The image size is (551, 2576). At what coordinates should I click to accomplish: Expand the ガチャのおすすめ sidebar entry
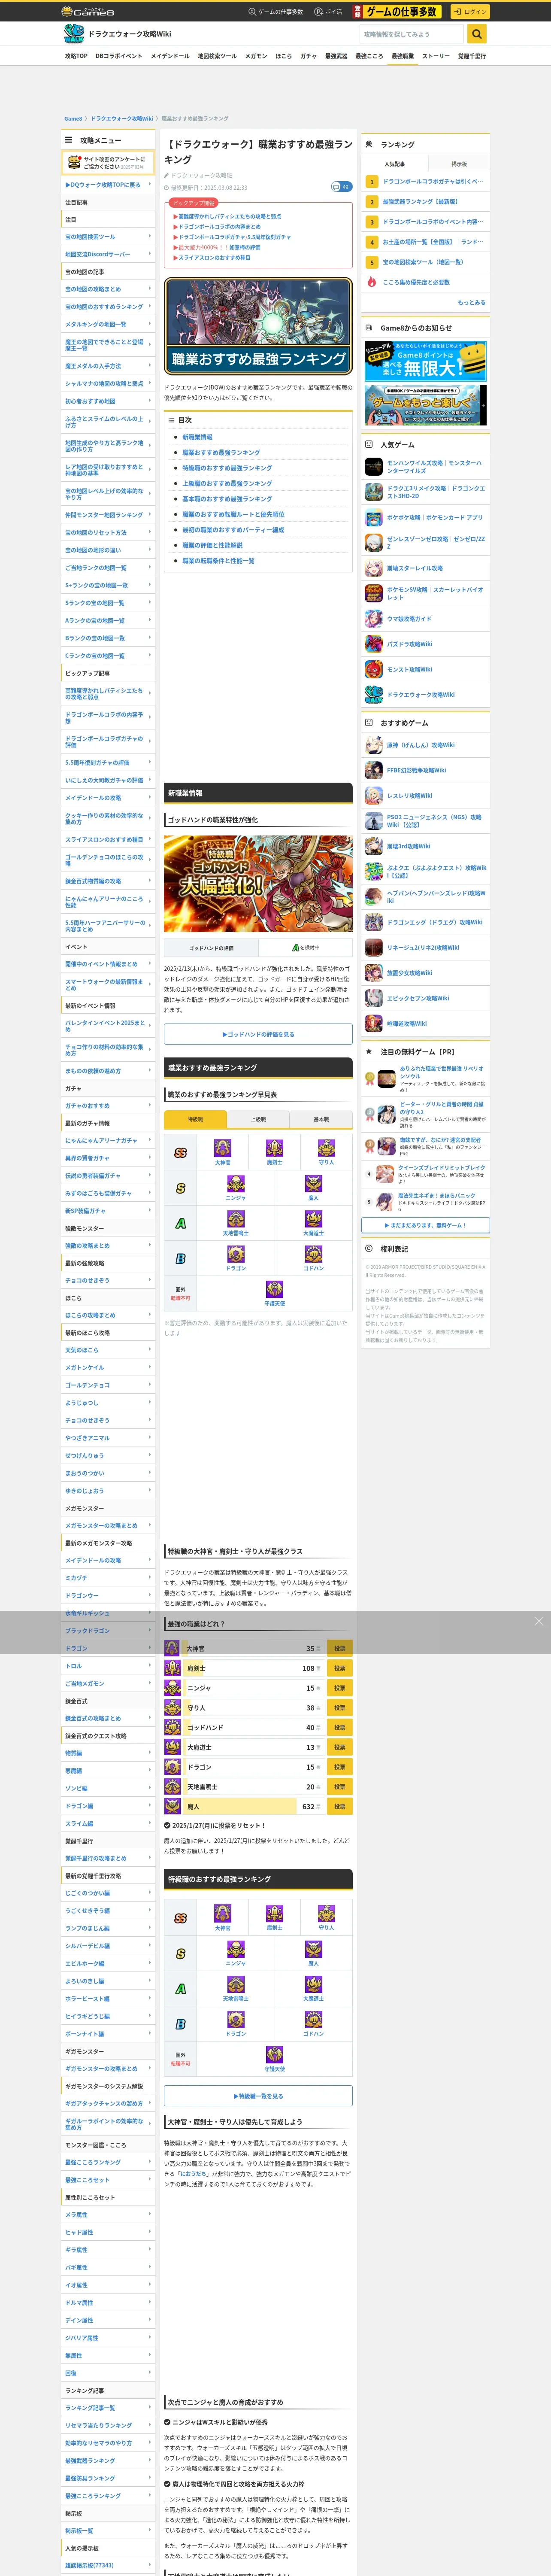(x=108, y=1106)
